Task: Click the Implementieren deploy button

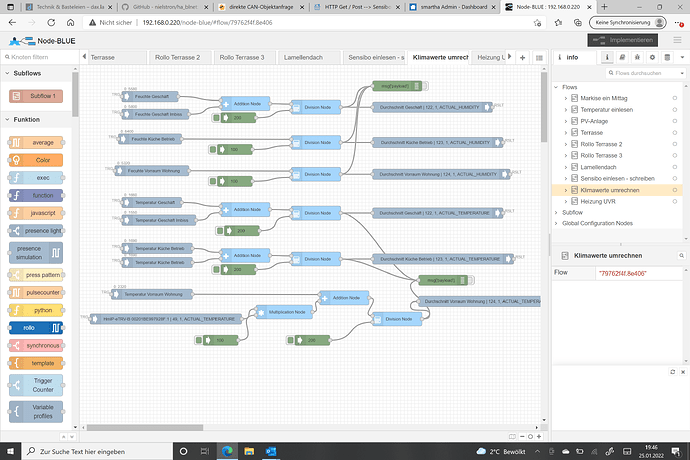Action: tap(625, 41)
